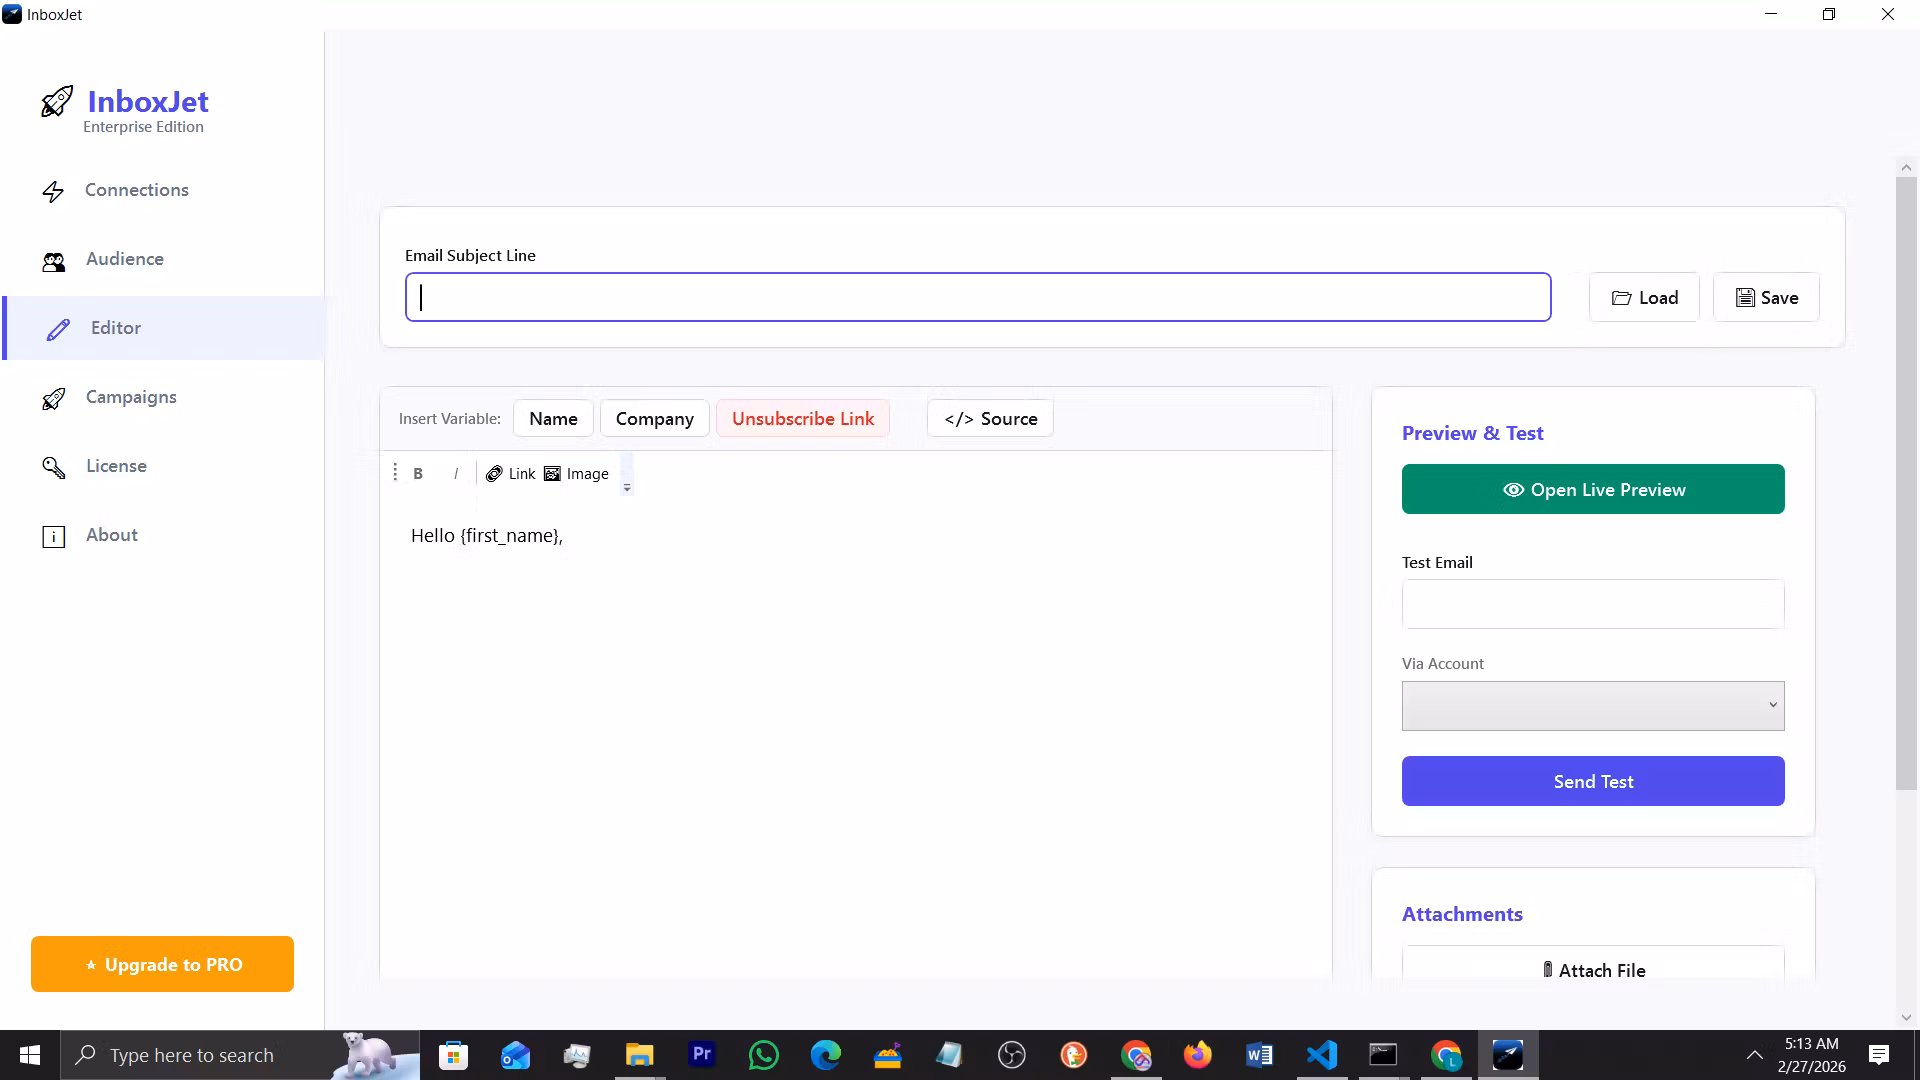Click the Upgrade to PRO button
Viewport: 1920px width, 1080px height.
click(x=162, y=964)
